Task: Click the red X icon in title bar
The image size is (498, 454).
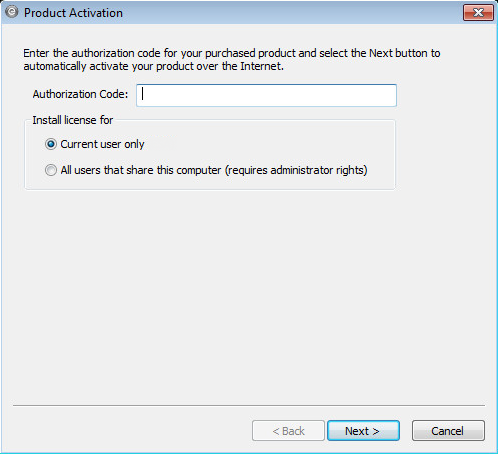Action: click(478, 13)
